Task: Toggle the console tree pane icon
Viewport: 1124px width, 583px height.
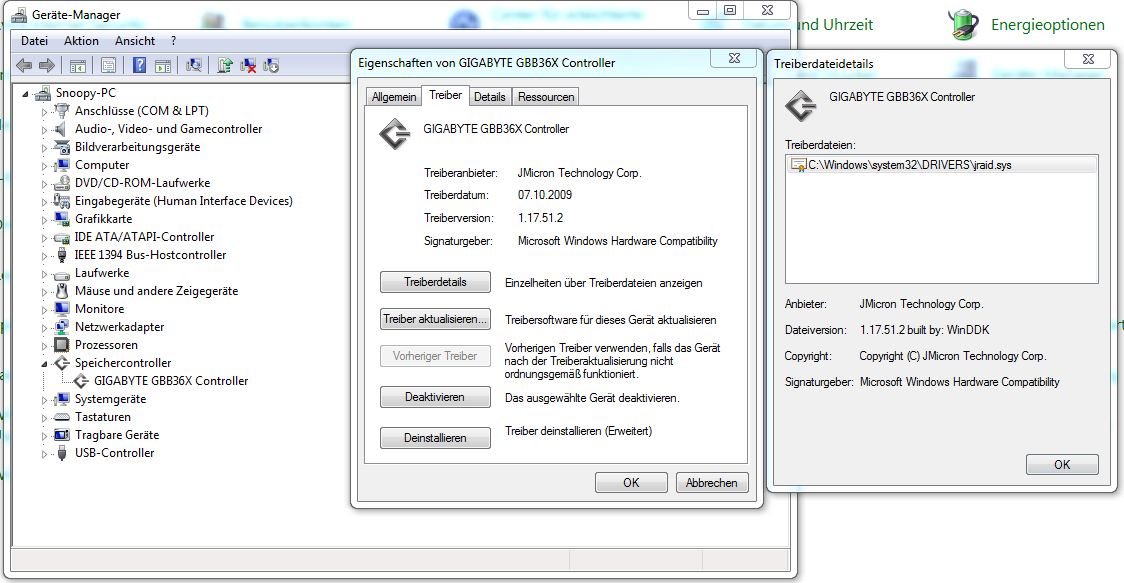Action: tap(78, 66)
